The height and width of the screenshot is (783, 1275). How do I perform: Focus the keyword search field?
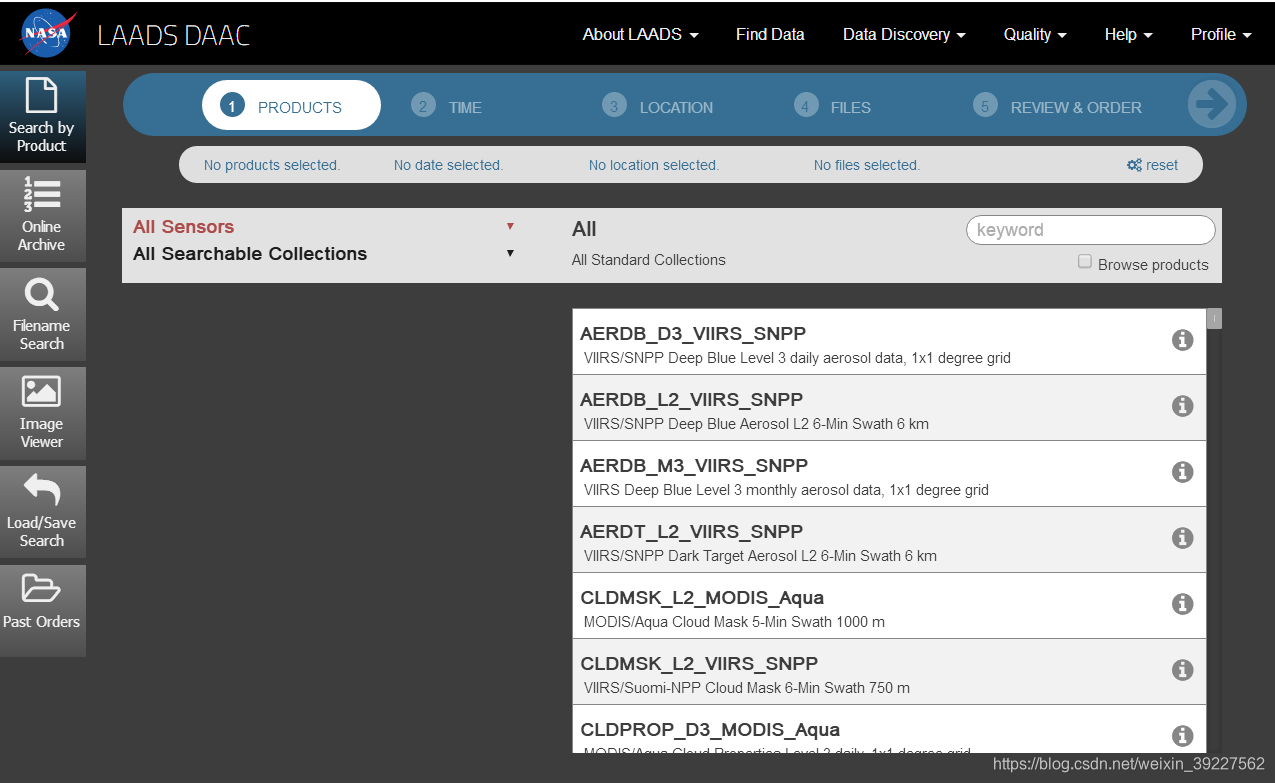point(1090,230)
